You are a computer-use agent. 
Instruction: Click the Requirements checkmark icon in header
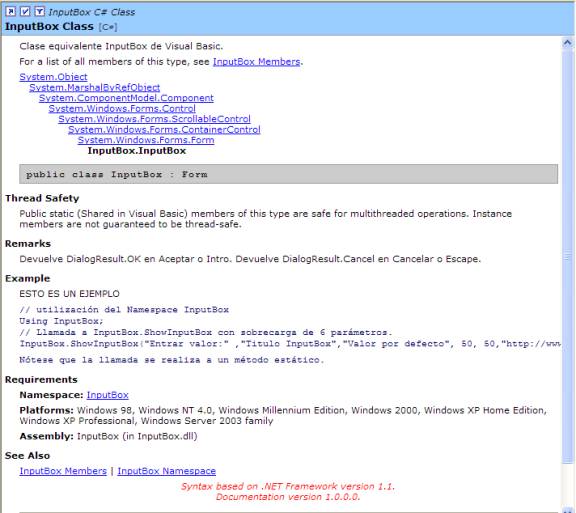coord(25,11)
